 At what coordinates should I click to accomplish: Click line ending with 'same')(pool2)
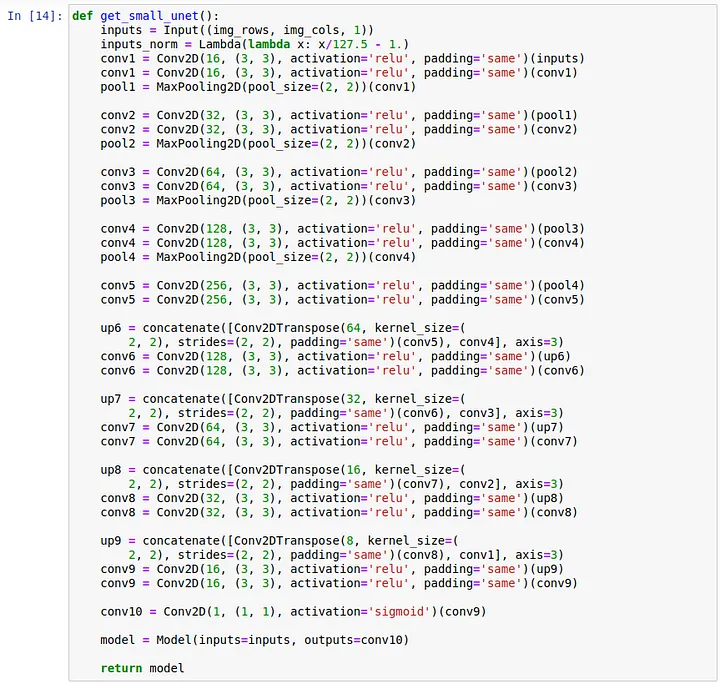coord(339,172)
